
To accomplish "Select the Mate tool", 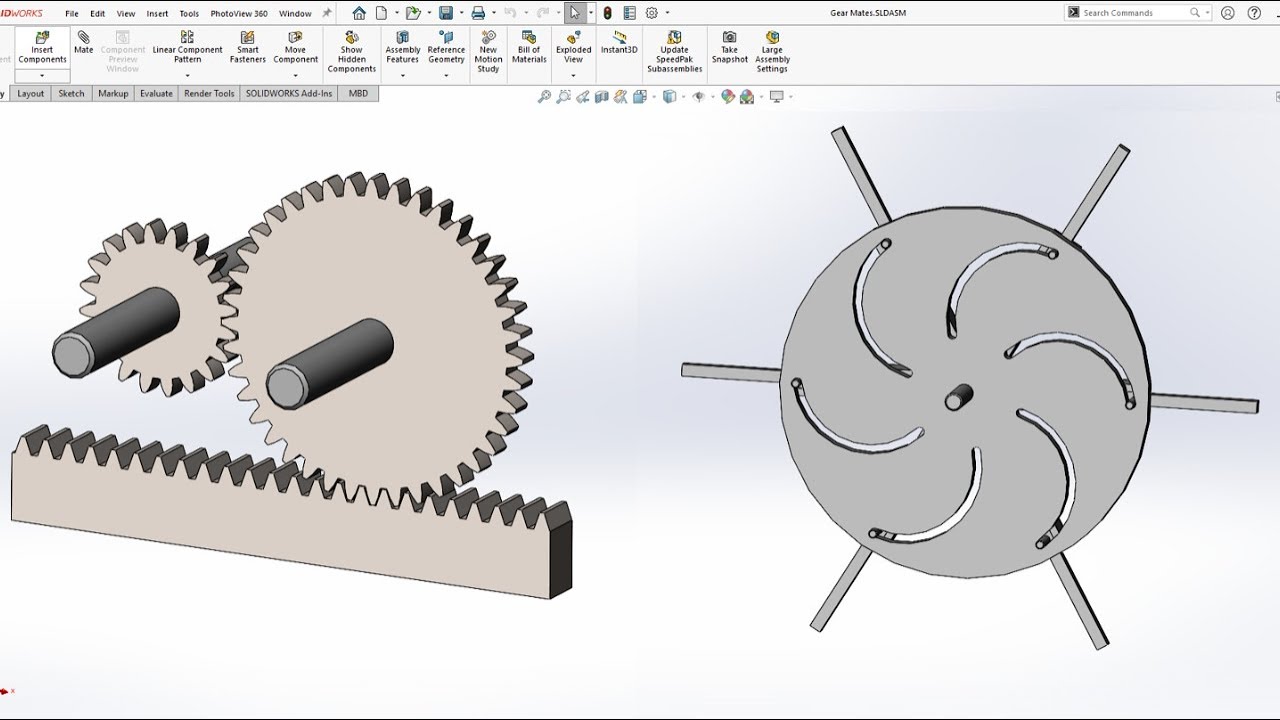I will [84, 42].
